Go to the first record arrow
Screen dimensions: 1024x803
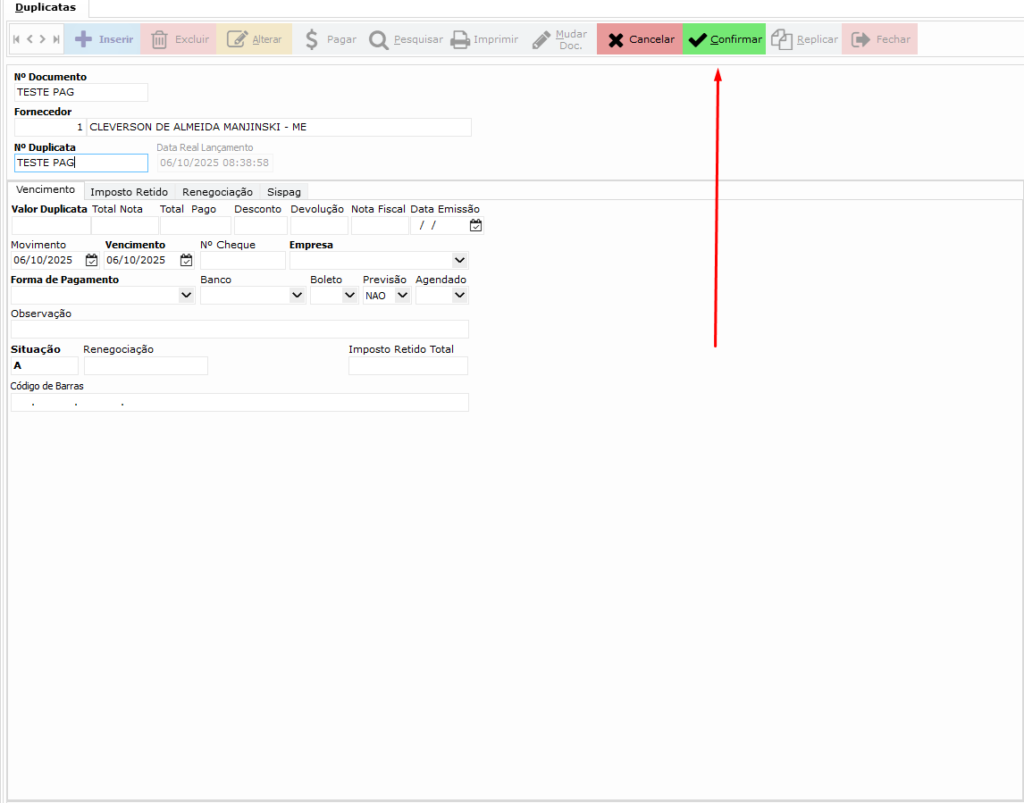click(16, 40)
